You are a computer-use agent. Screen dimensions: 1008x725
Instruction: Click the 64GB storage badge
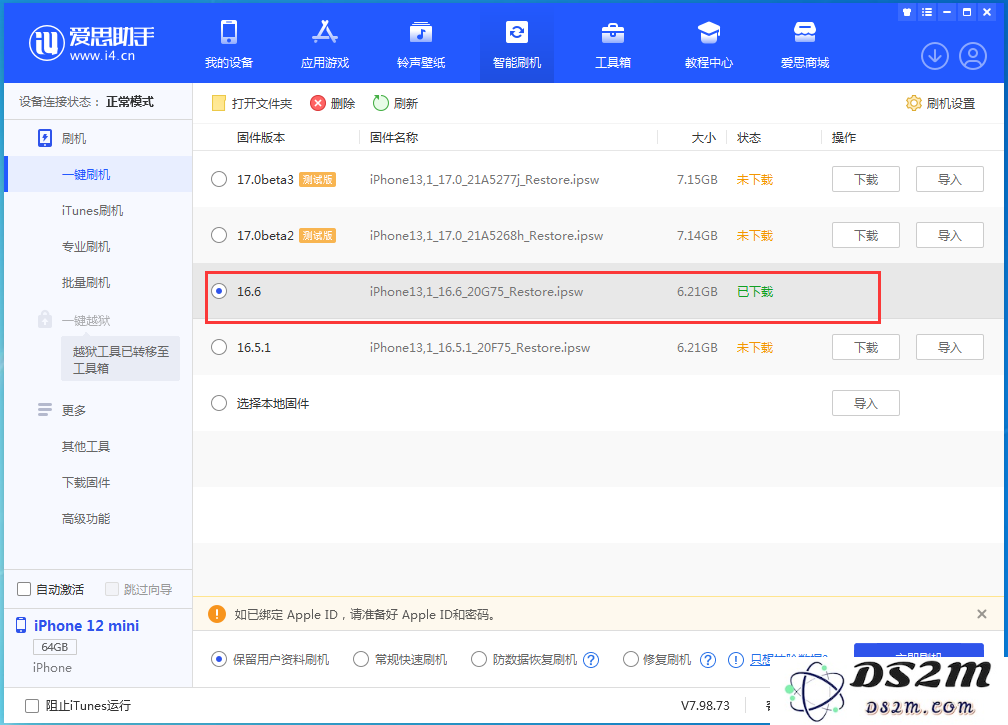point(55,647)
